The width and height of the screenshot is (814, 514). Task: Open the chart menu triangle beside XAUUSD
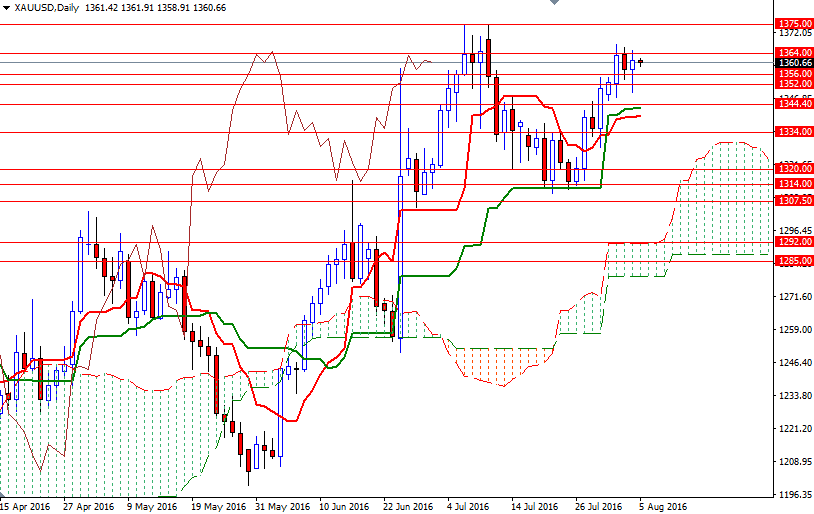(6, 8)
